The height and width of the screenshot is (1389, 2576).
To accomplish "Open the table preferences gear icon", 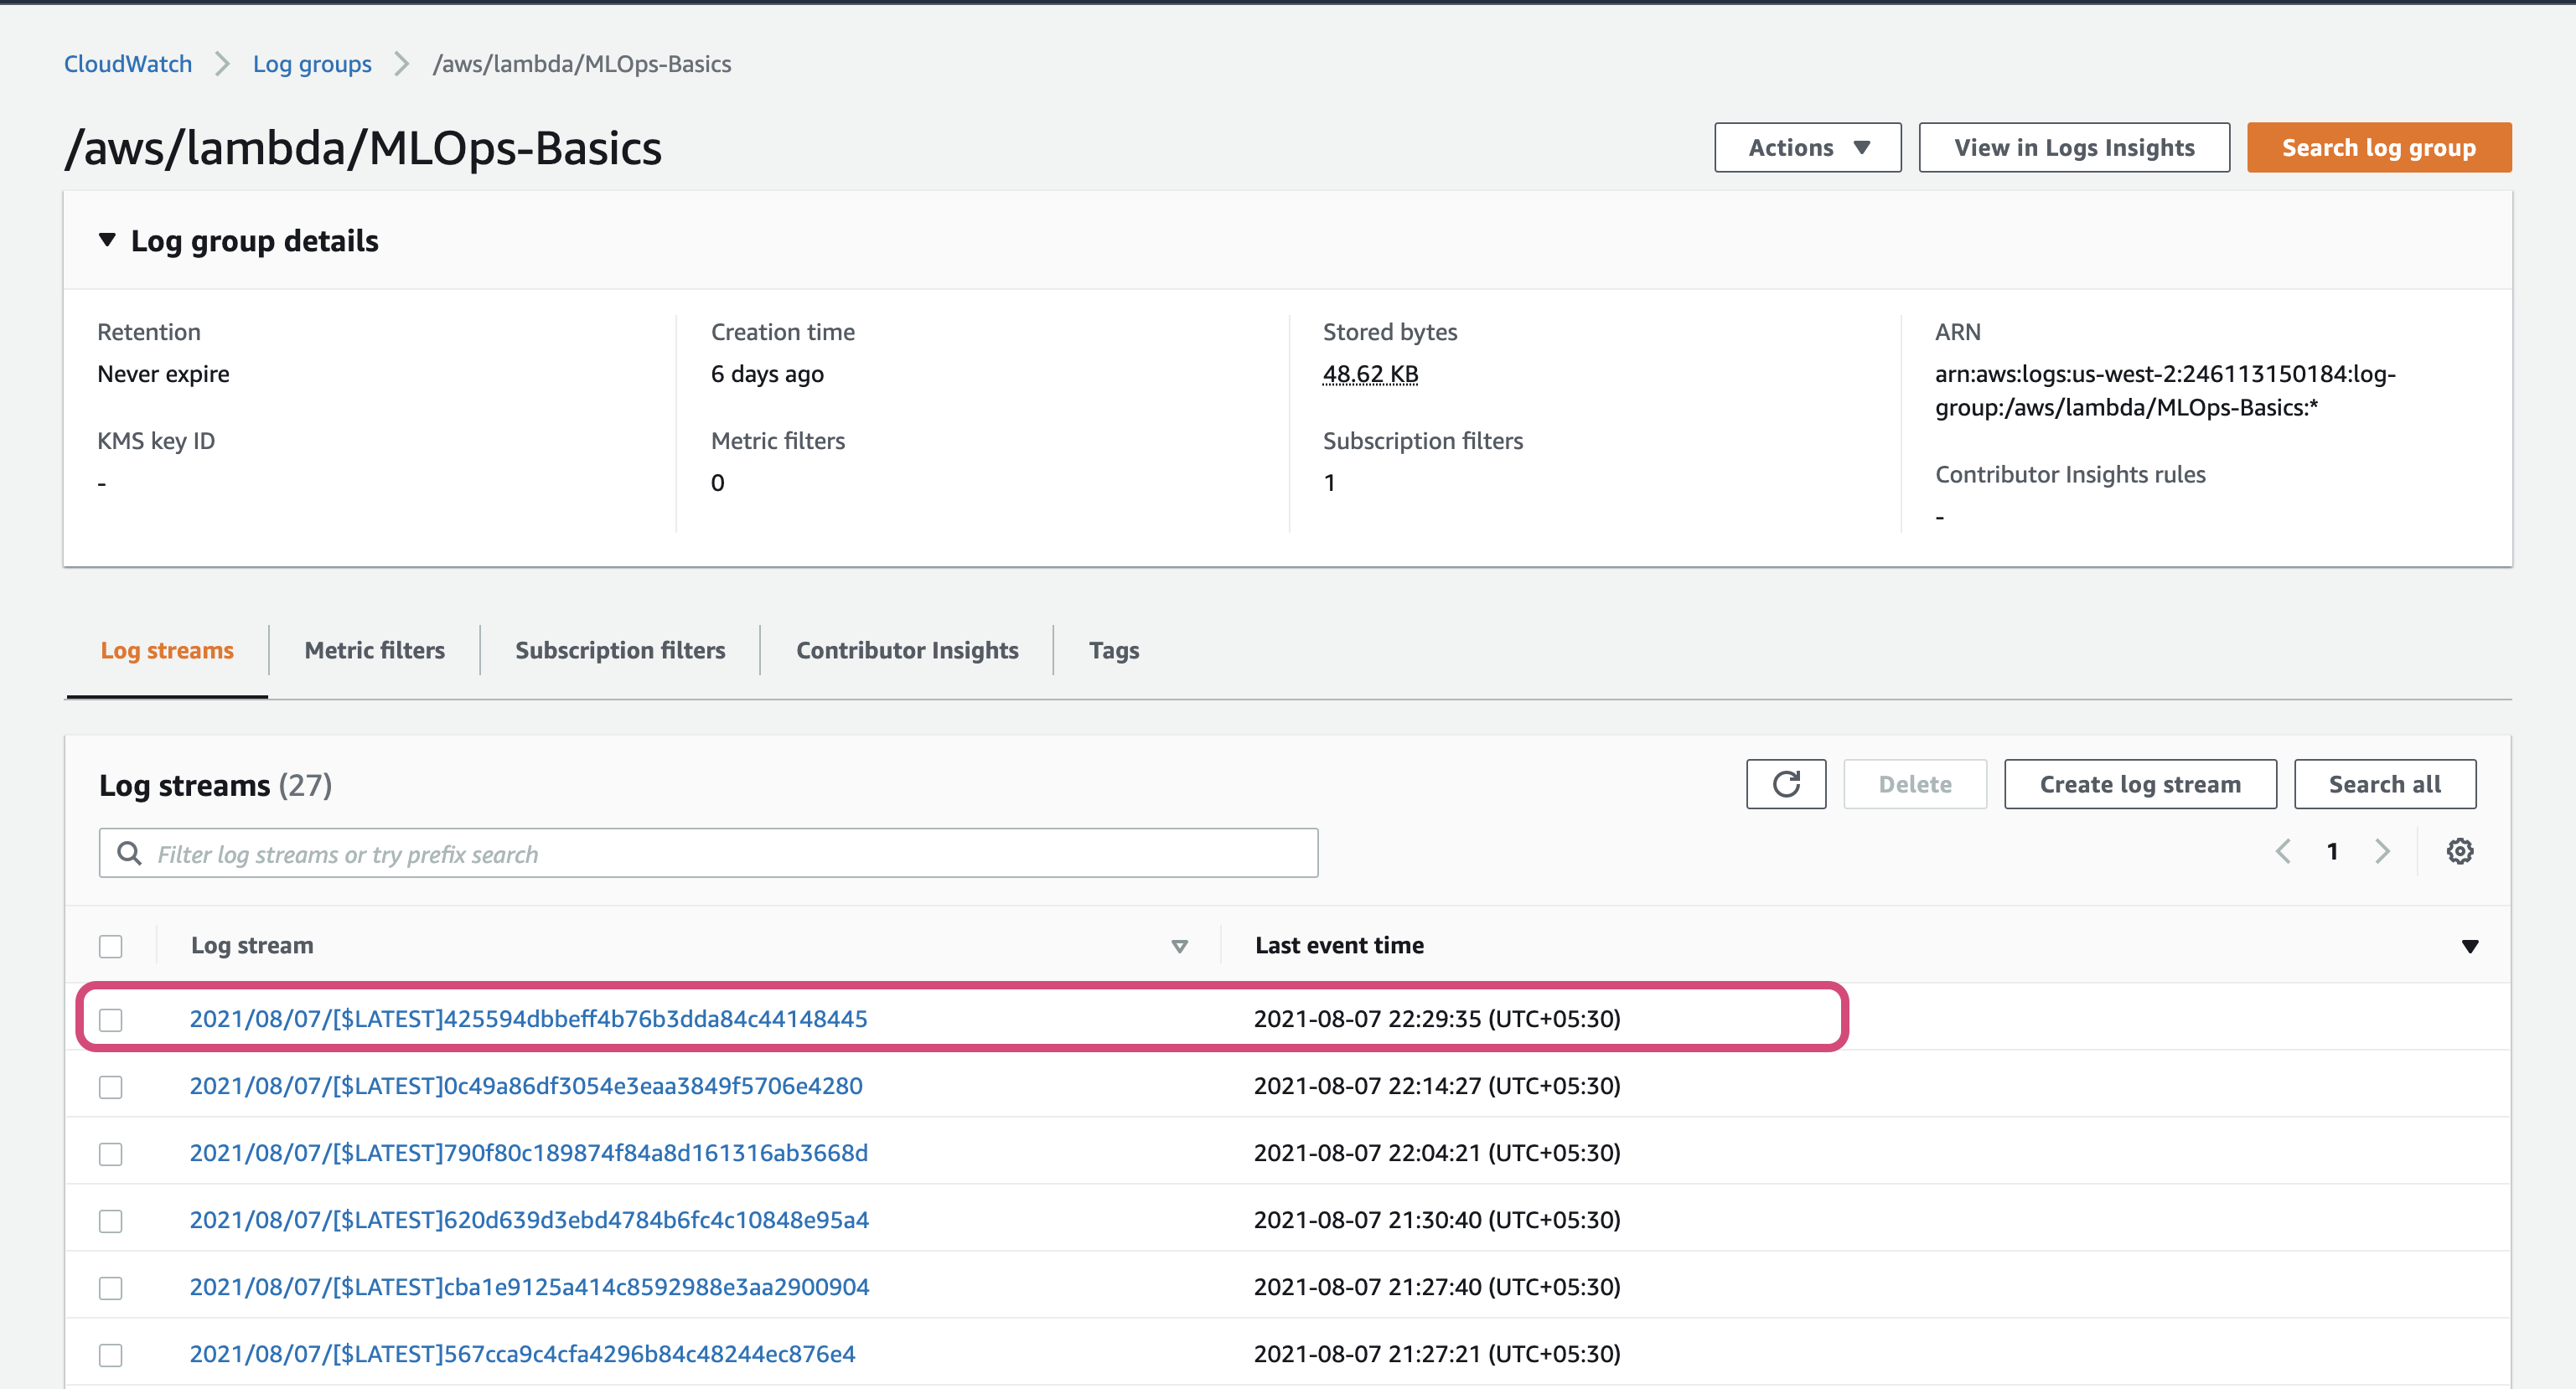I will 2459,851.
